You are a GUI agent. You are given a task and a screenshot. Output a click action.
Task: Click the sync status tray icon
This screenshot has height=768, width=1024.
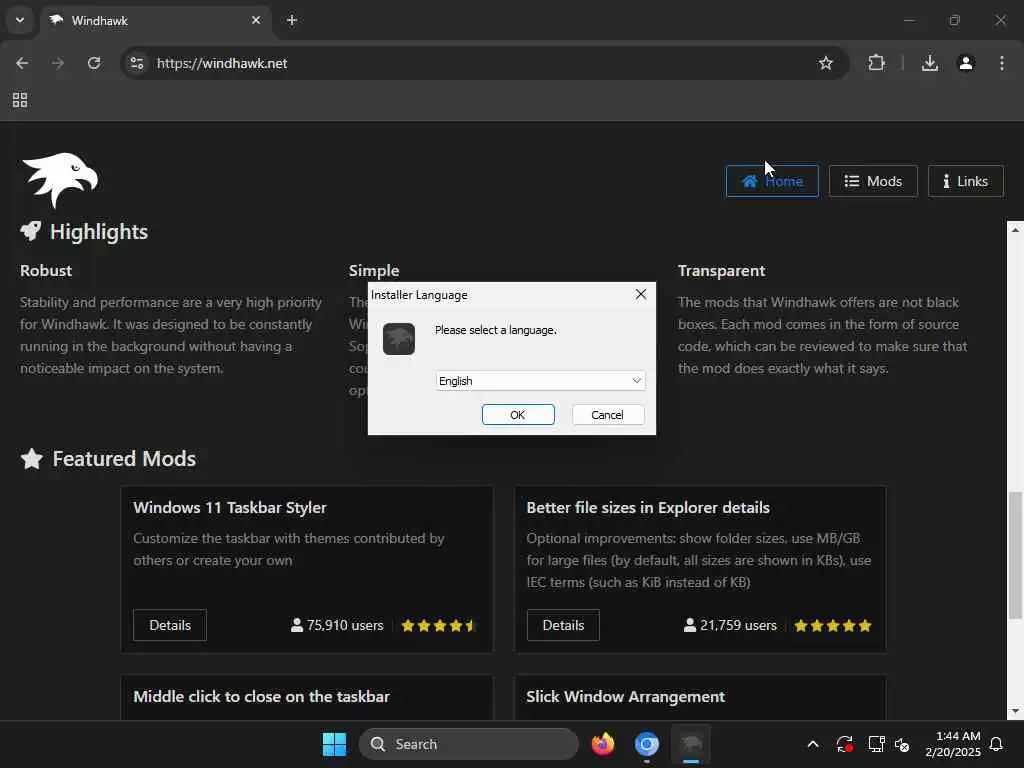(844, 744)
